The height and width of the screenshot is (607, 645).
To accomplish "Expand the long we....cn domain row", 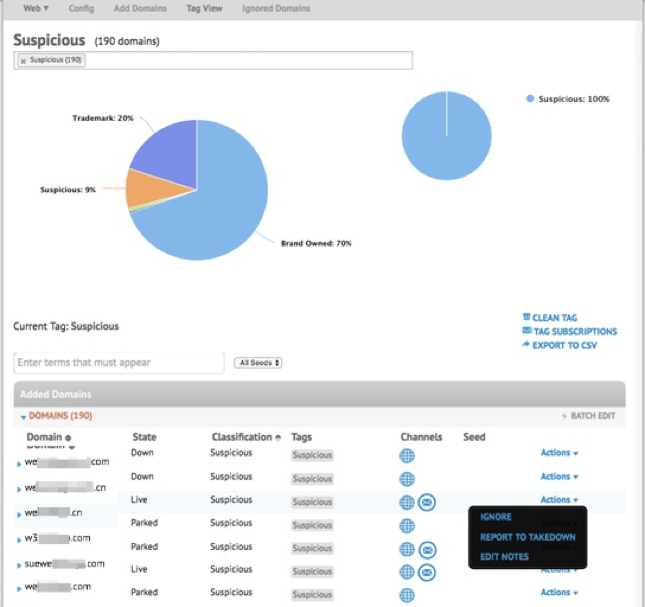I will [19, 489].
